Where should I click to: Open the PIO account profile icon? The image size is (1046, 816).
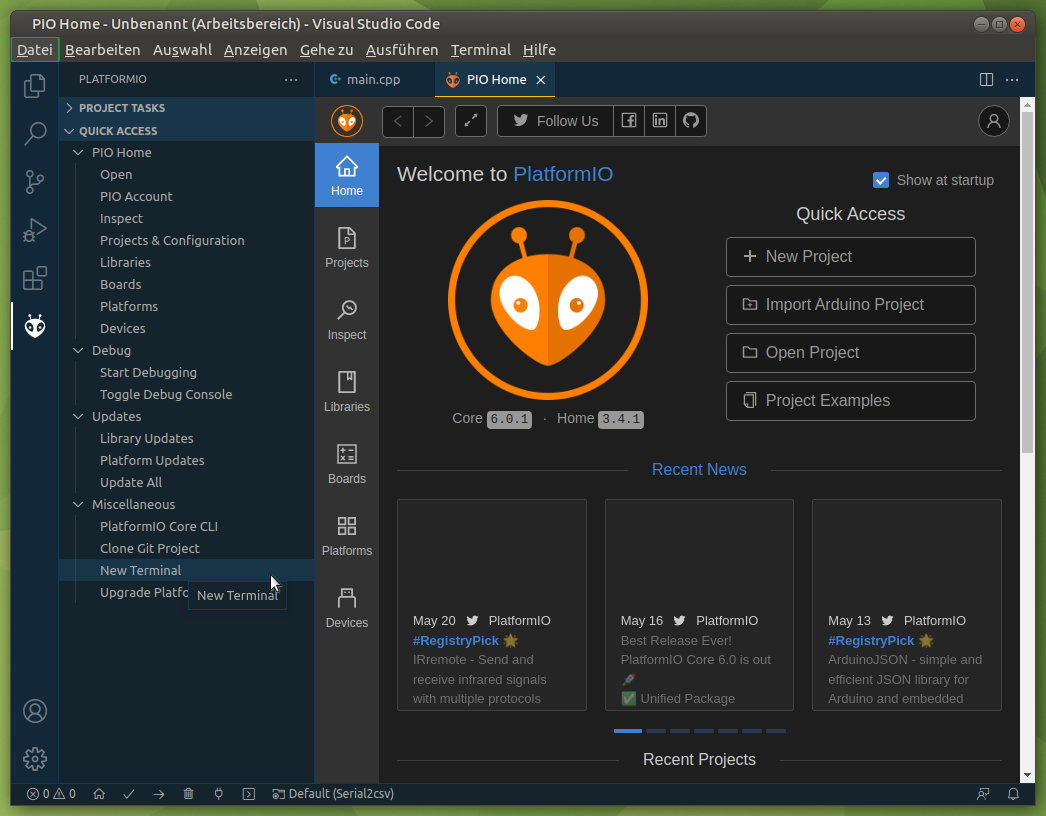(993, 121)
